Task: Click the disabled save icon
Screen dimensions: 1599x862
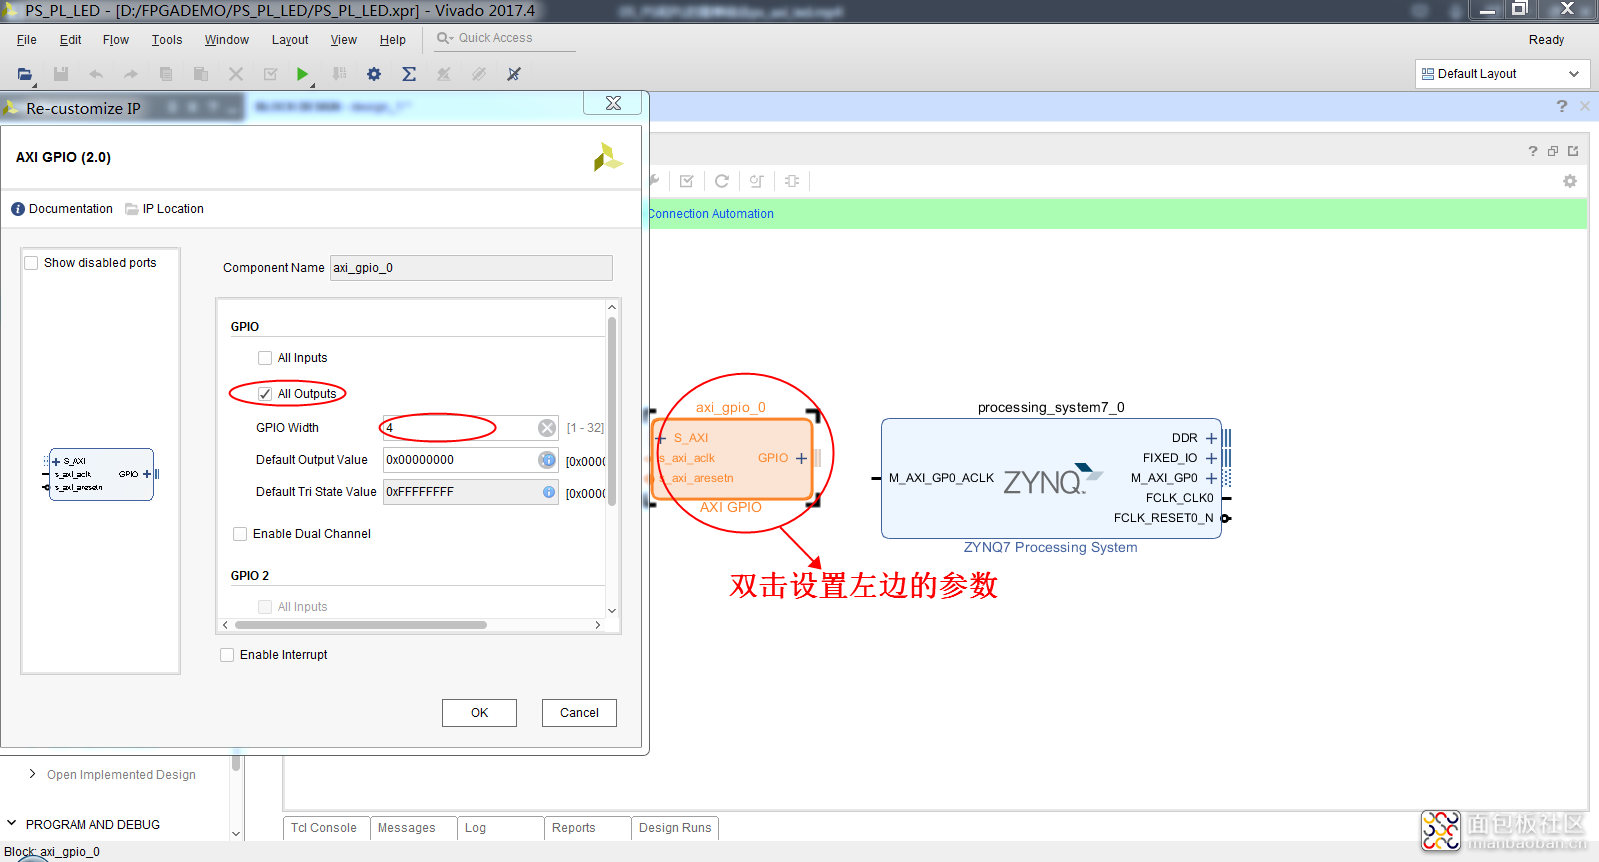Action: (x=61, y=74)
